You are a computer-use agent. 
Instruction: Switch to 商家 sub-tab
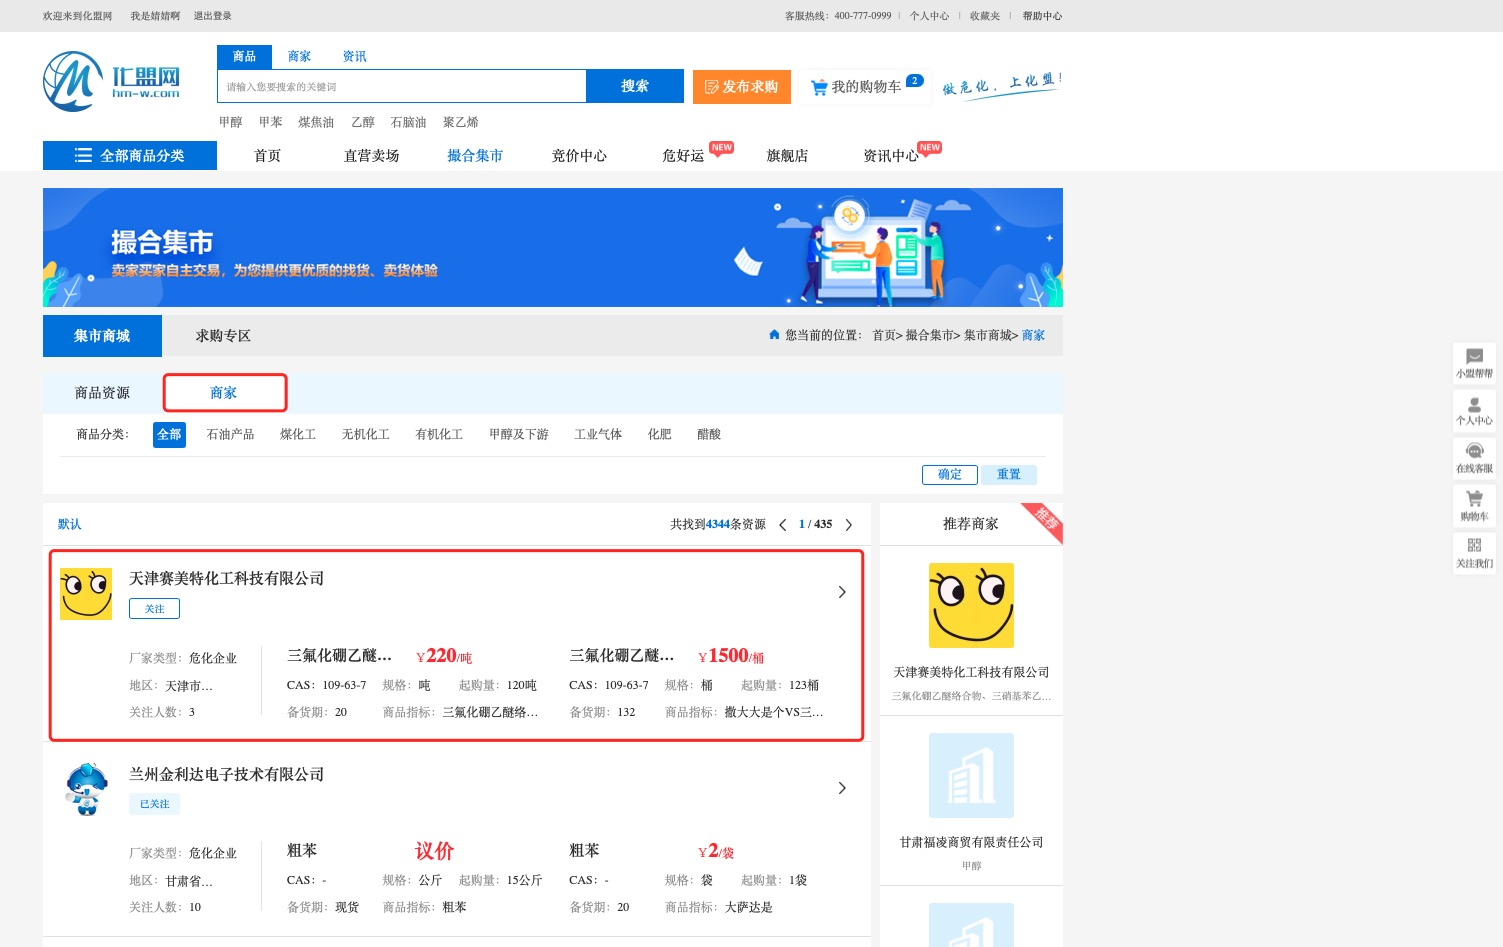point(224,393)
